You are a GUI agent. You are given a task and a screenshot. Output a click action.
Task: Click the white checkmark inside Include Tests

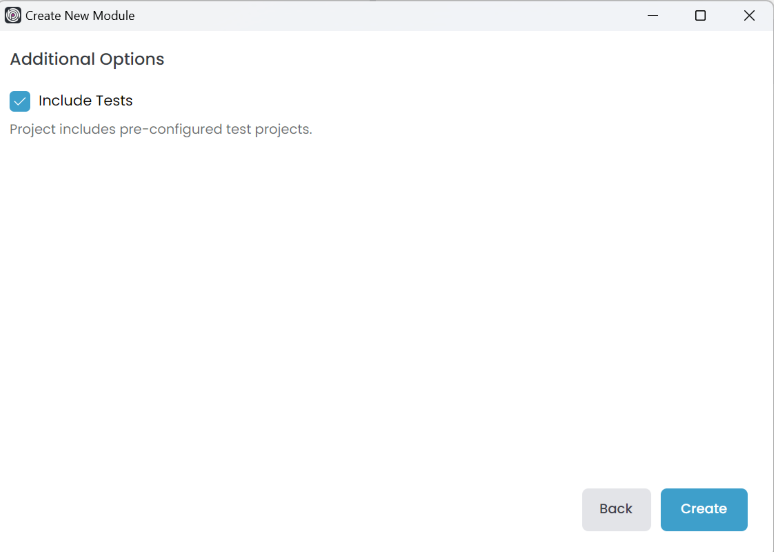pyautogui.click(x=20, y=101)
